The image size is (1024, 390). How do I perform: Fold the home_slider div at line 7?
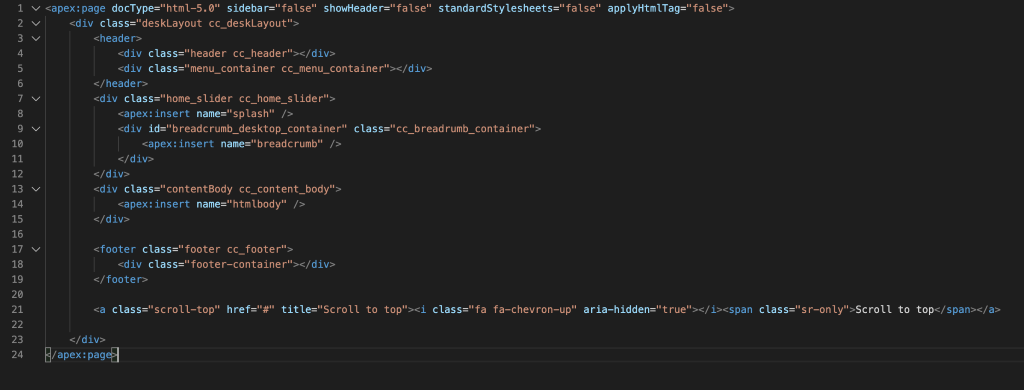pos(36,99)
